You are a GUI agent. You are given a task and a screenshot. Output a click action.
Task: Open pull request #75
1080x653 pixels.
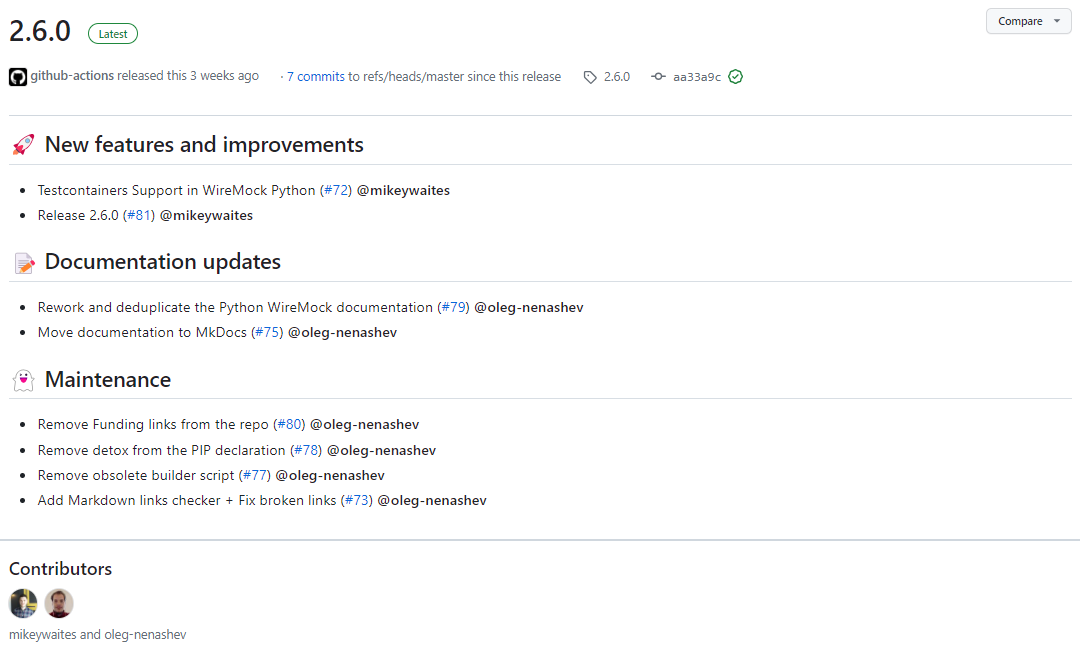tap(267, 332)
